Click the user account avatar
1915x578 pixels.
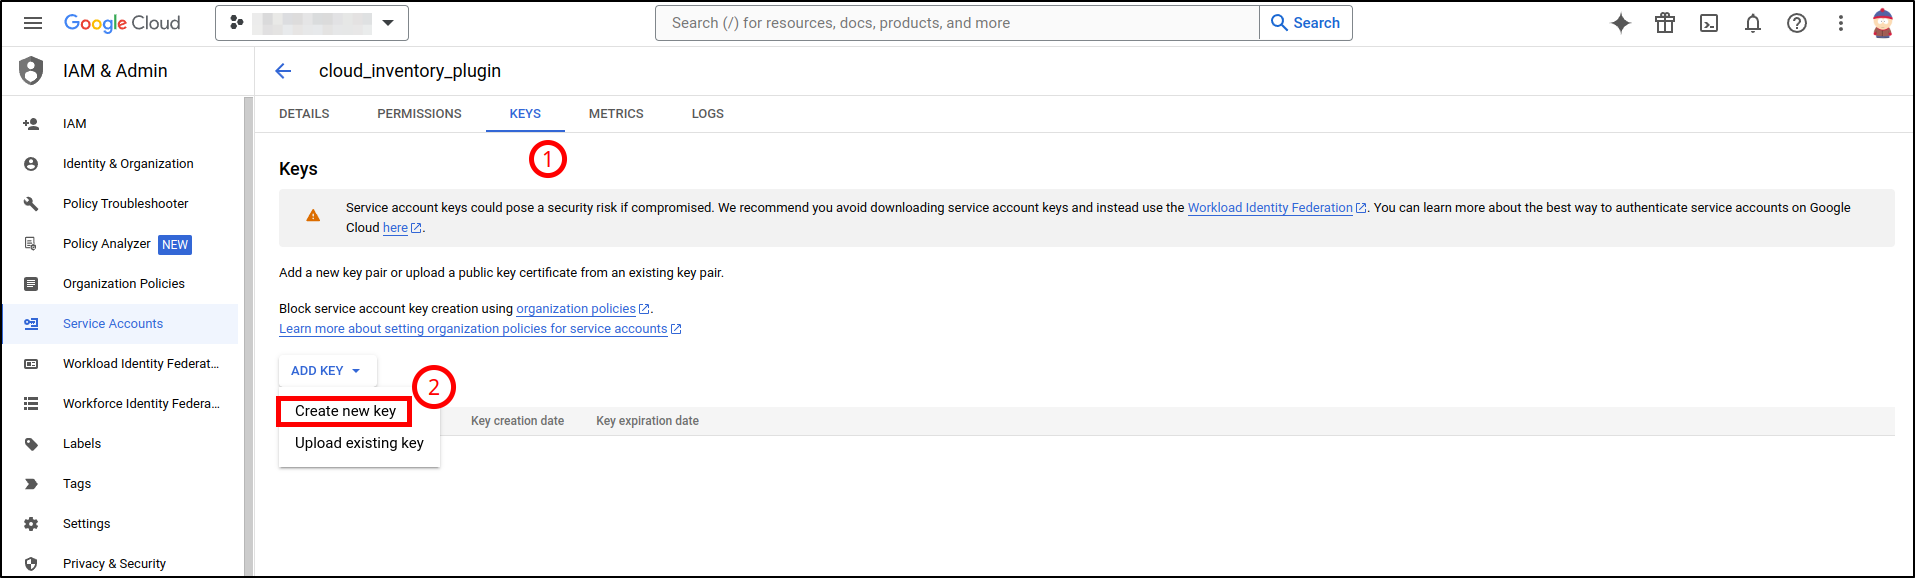(1882, 23)
